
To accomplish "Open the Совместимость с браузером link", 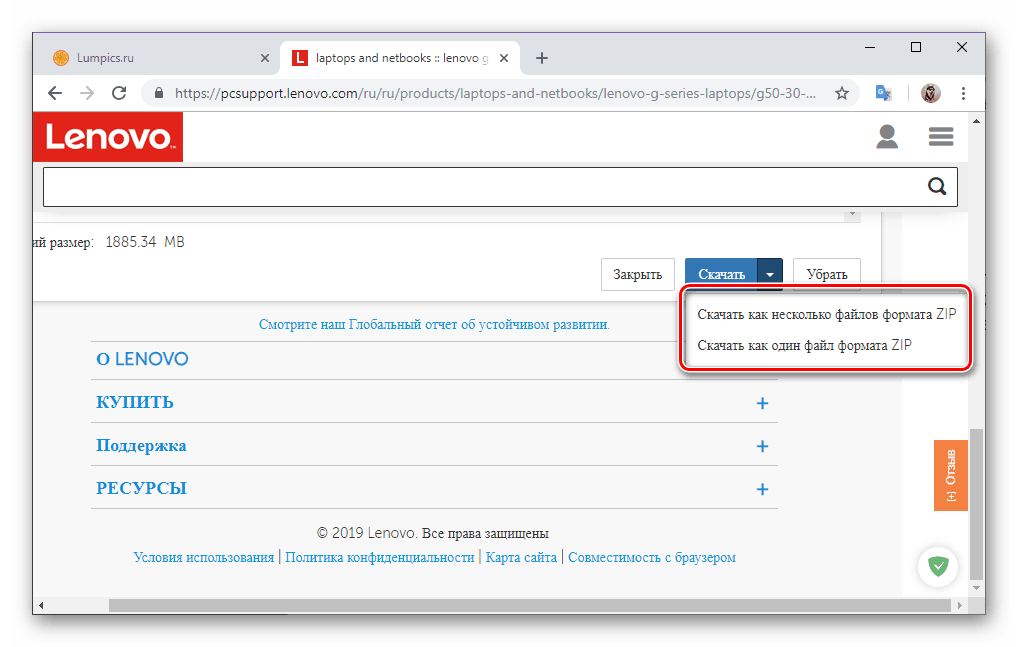I will 652,557.
